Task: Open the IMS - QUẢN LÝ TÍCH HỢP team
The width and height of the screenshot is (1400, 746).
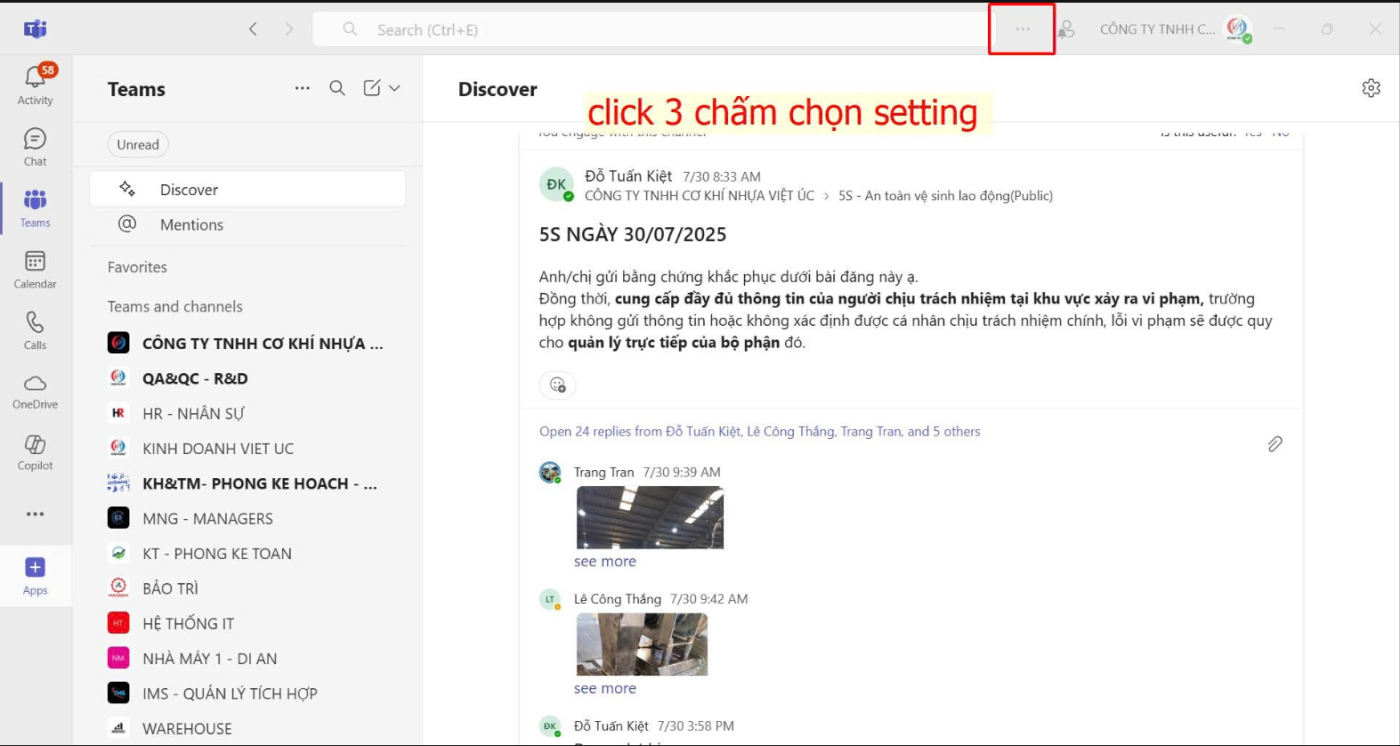Action: click(x=248, y=693)
